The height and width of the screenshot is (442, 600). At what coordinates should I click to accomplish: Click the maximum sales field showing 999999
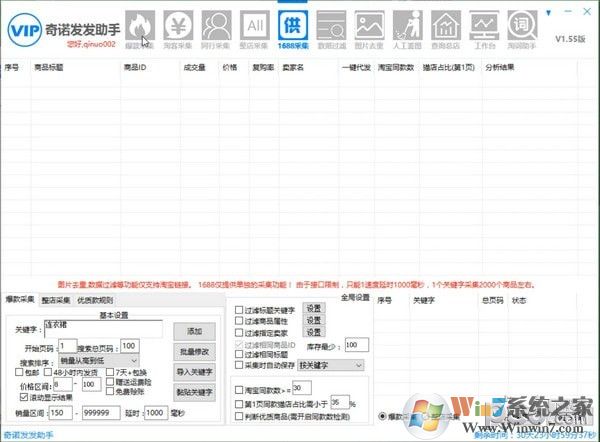point(101,413)
